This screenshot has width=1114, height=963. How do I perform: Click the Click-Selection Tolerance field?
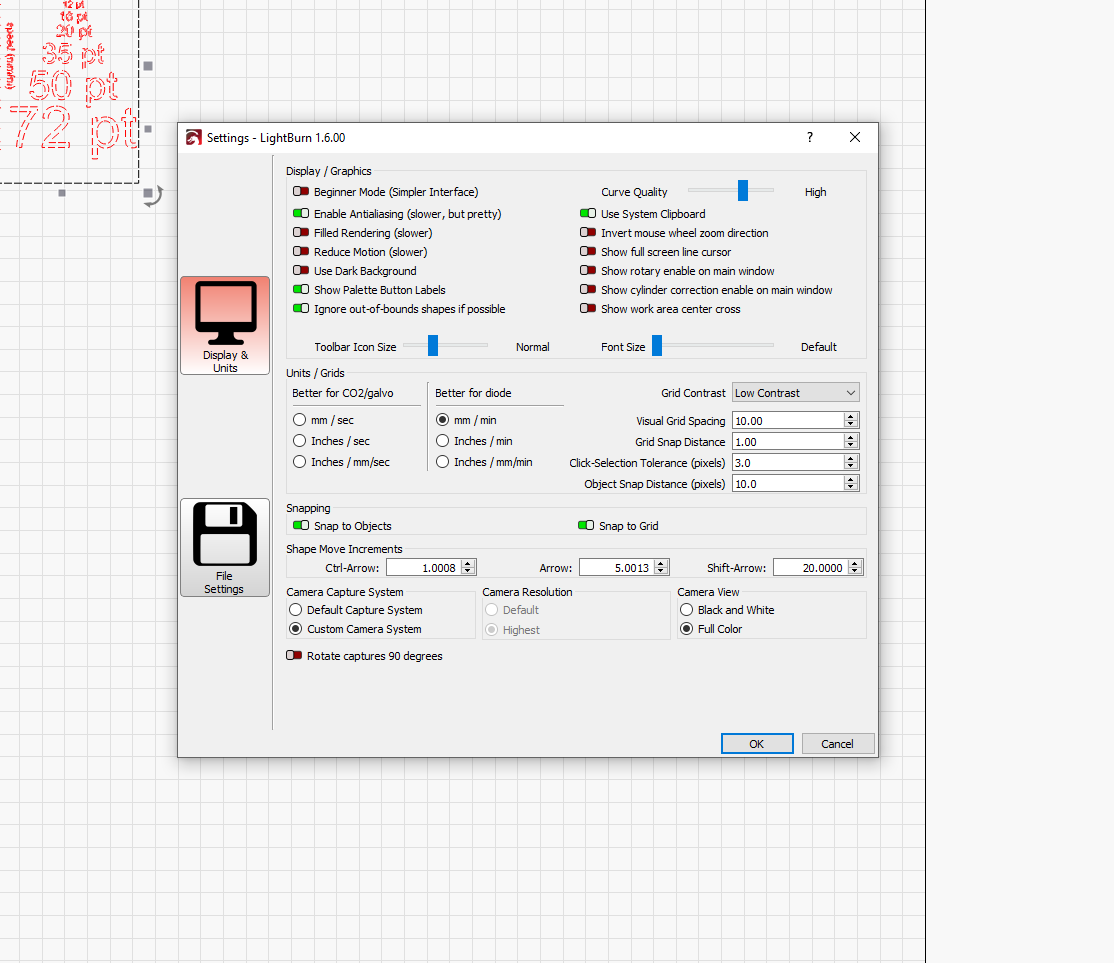click(788, 463)
